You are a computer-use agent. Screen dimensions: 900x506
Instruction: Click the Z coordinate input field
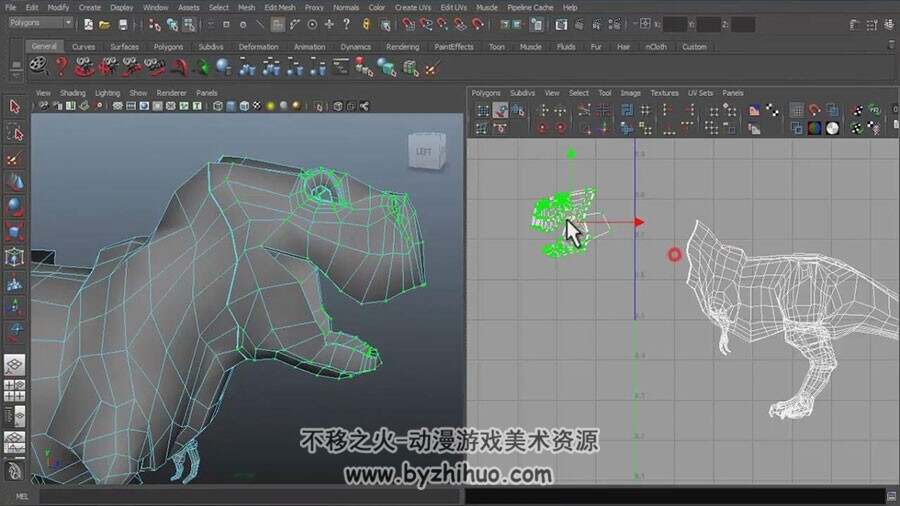coord(743,24)
